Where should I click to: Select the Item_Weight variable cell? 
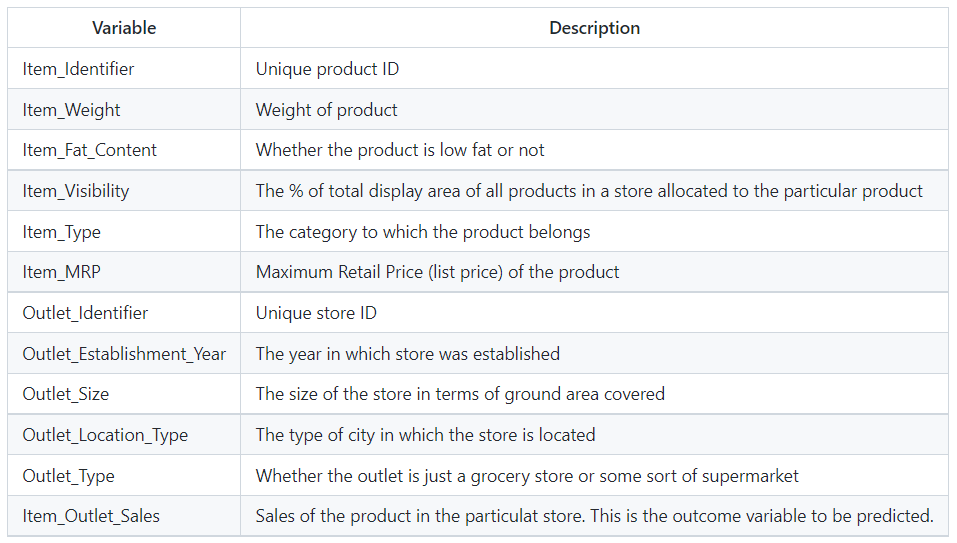click(124, 109)
